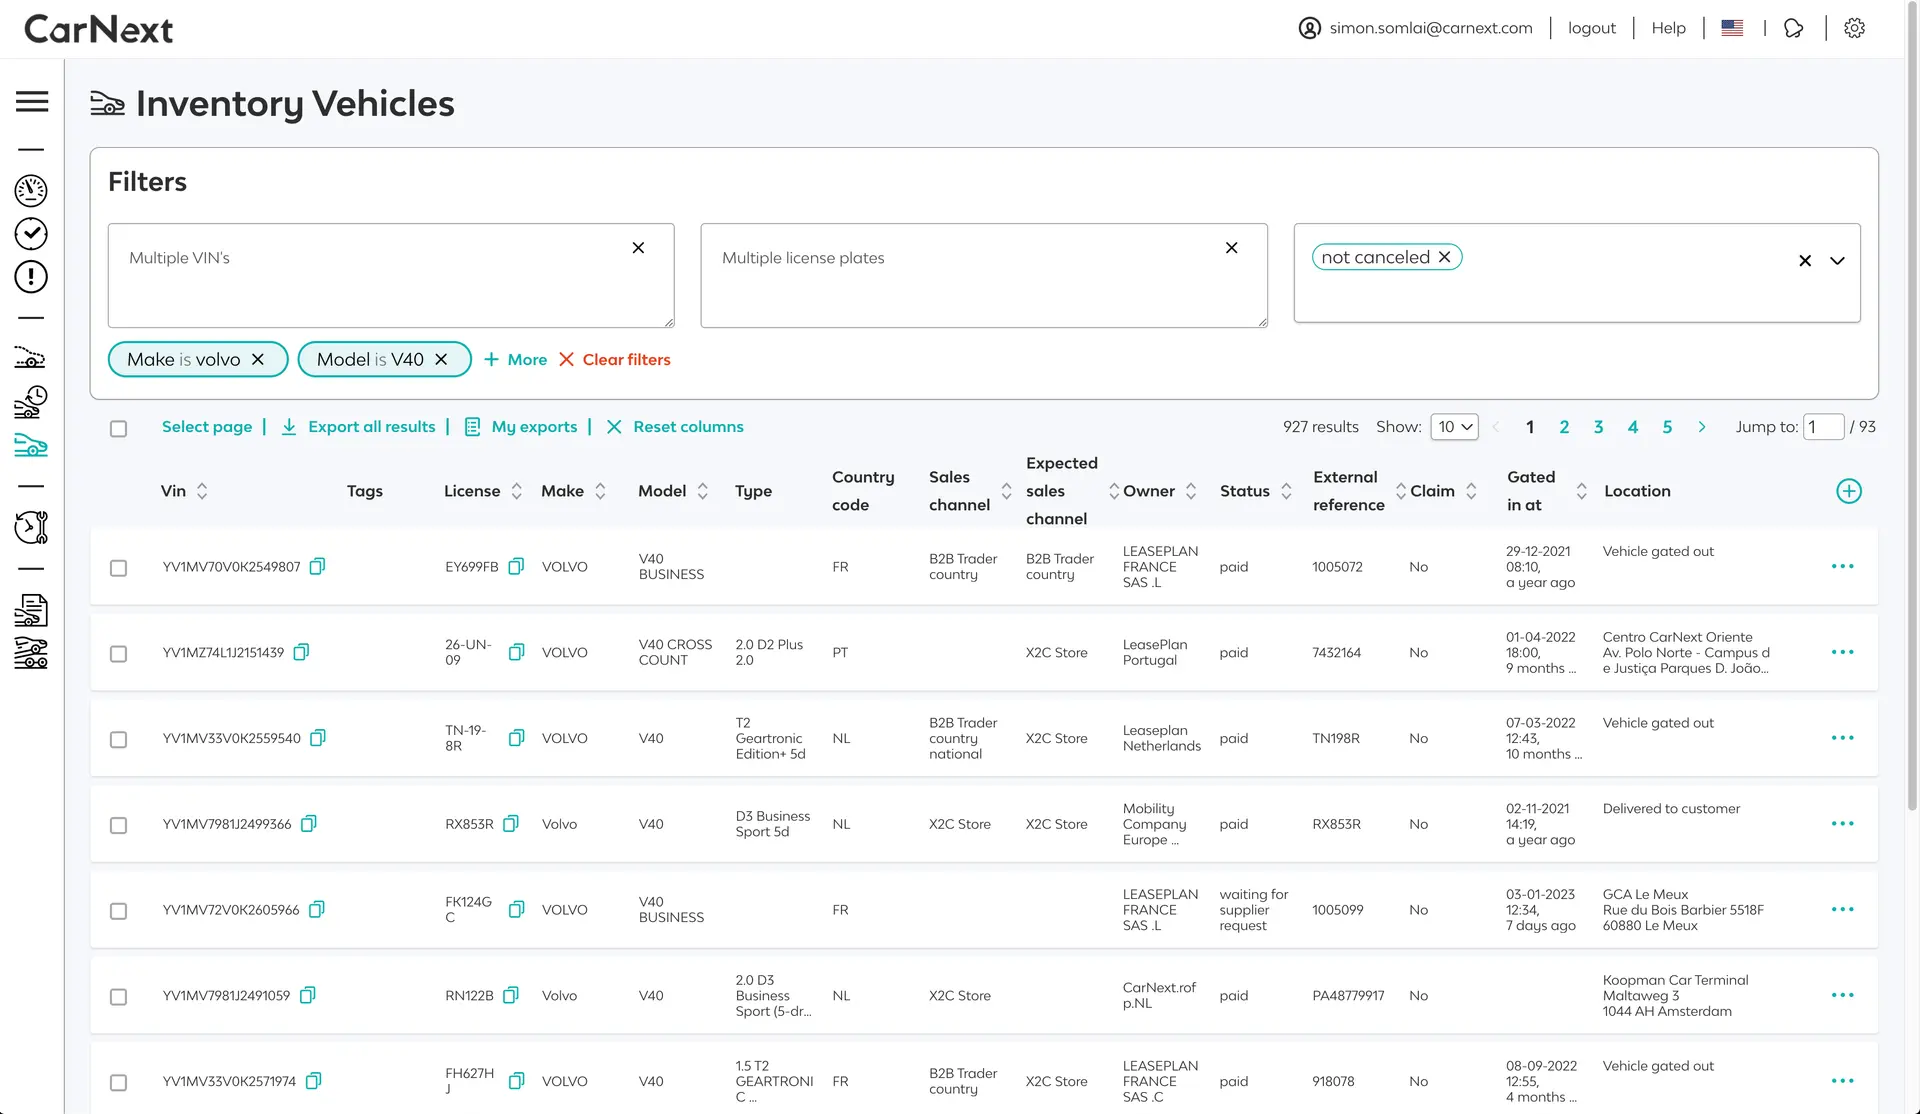Toggle the select-all checkbox near Select page
Viewport: 1920px width, 1114px height.
(118, 428)
